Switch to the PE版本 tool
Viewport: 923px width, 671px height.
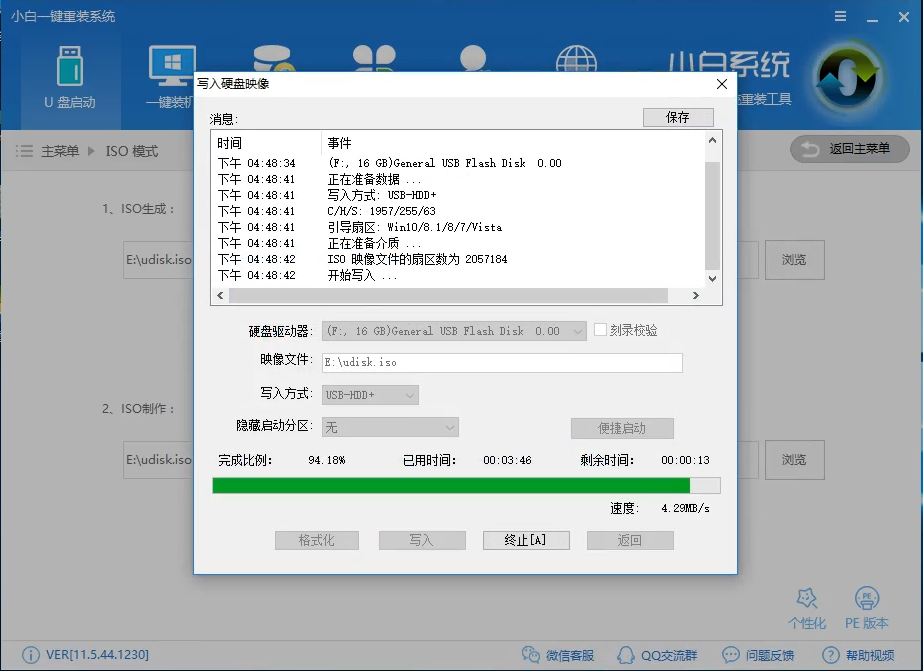866,605
